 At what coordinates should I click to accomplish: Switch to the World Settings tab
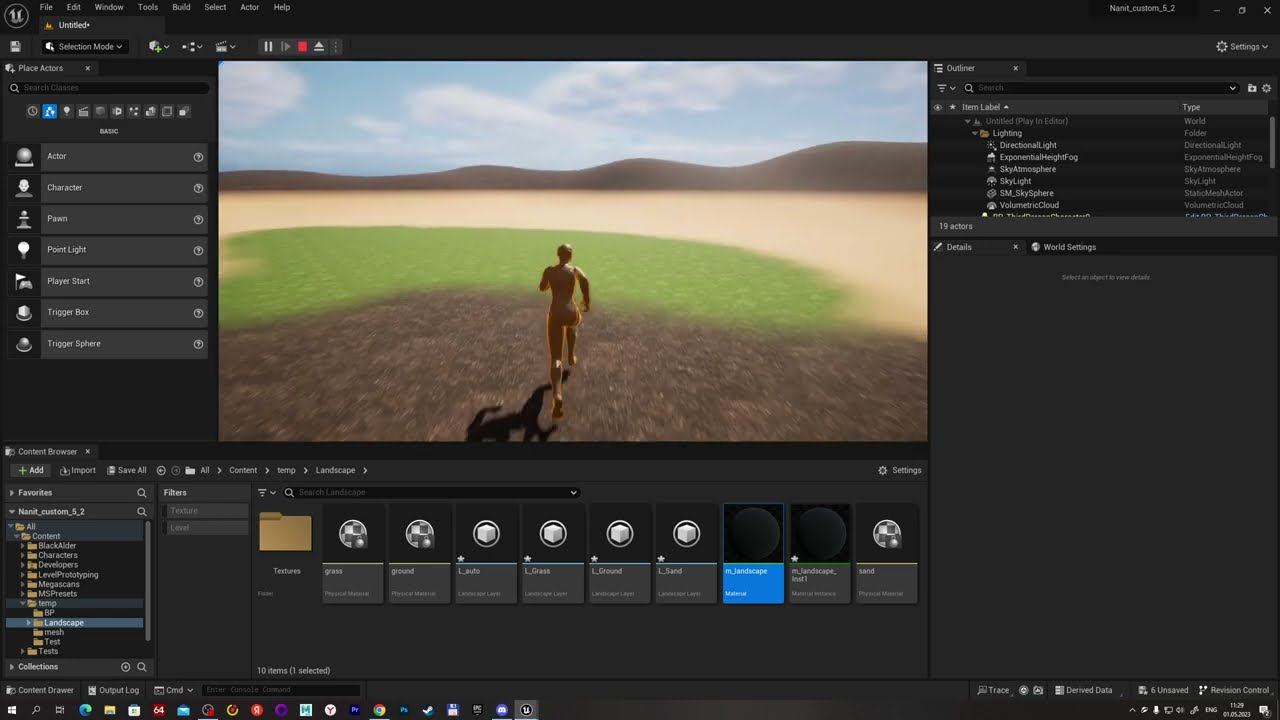[1068, 247]
